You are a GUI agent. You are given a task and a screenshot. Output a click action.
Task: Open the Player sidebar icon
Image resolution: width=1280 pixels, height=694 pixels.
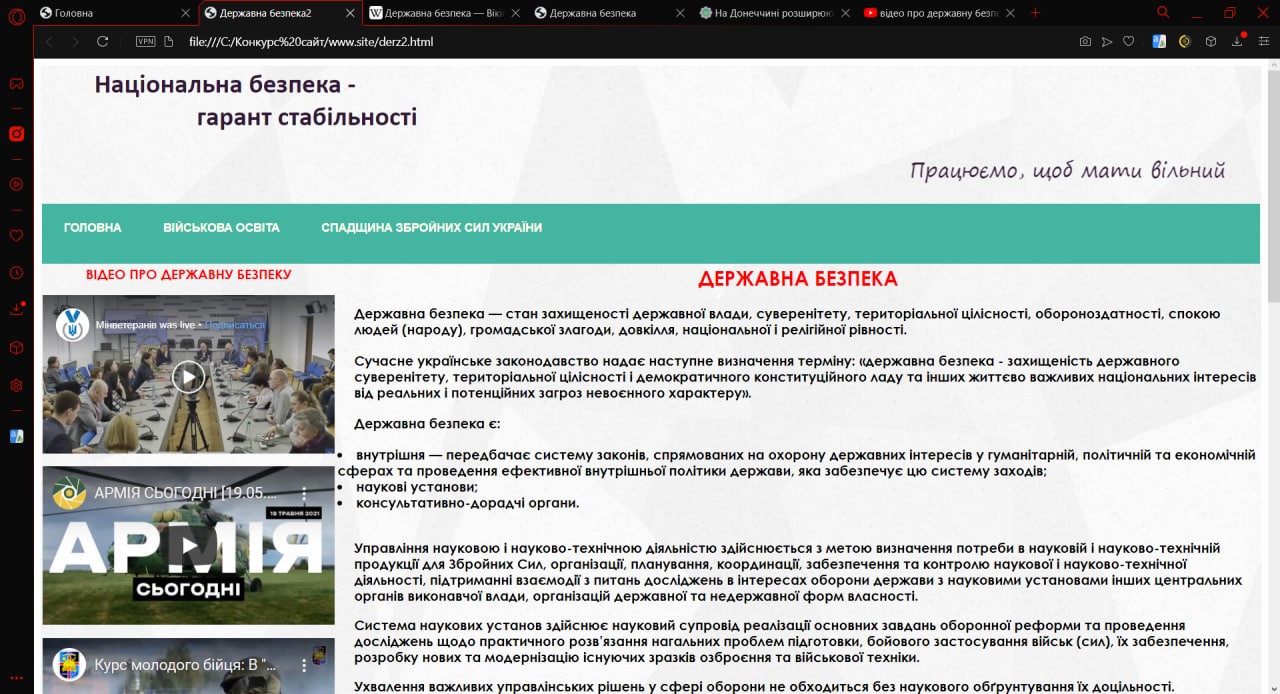point(16,184)
